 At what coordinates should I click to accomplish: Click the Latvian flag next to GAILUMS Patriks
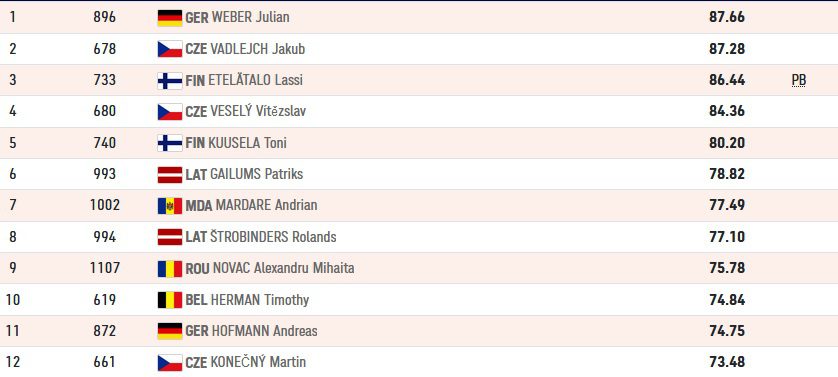pos(170,174)
